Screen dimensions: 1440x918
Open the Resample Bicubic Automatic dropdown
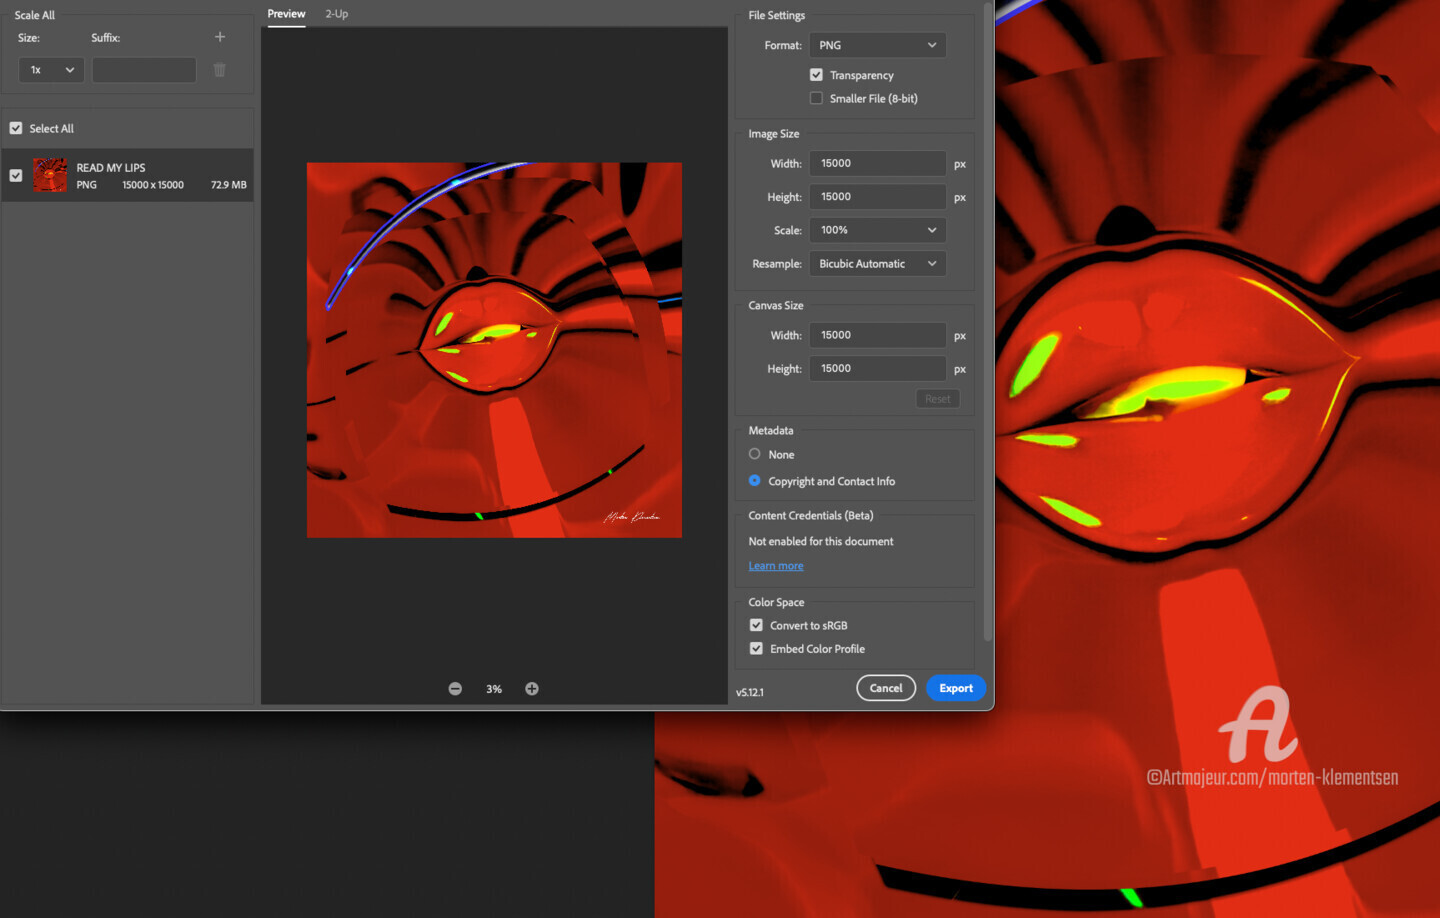[x=877, y=264]
